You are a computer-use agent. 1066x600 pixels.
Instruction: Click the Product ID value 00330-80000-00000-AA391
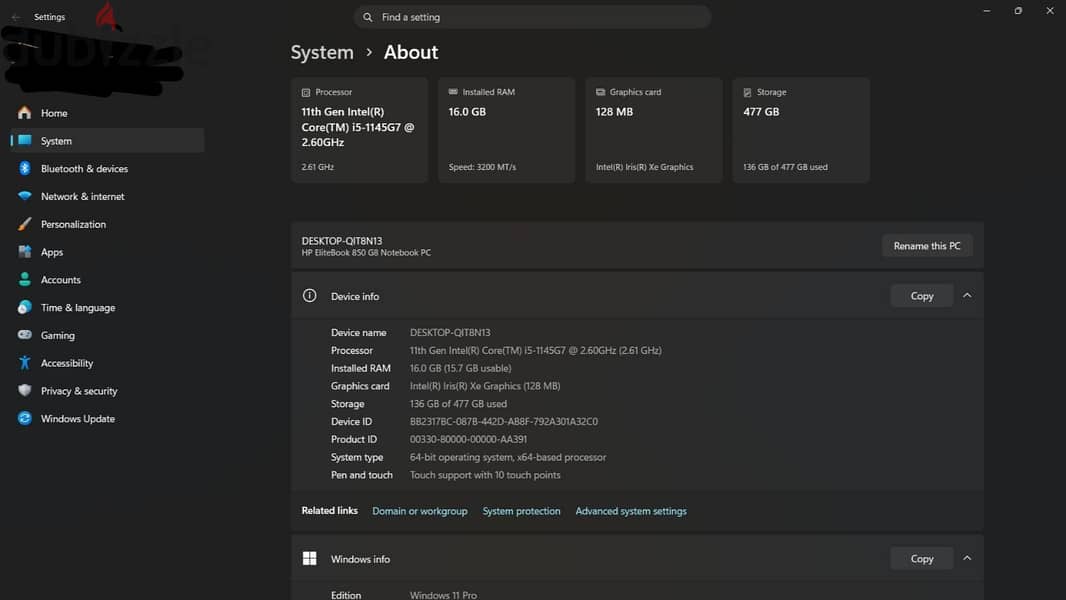pos(468,439)
